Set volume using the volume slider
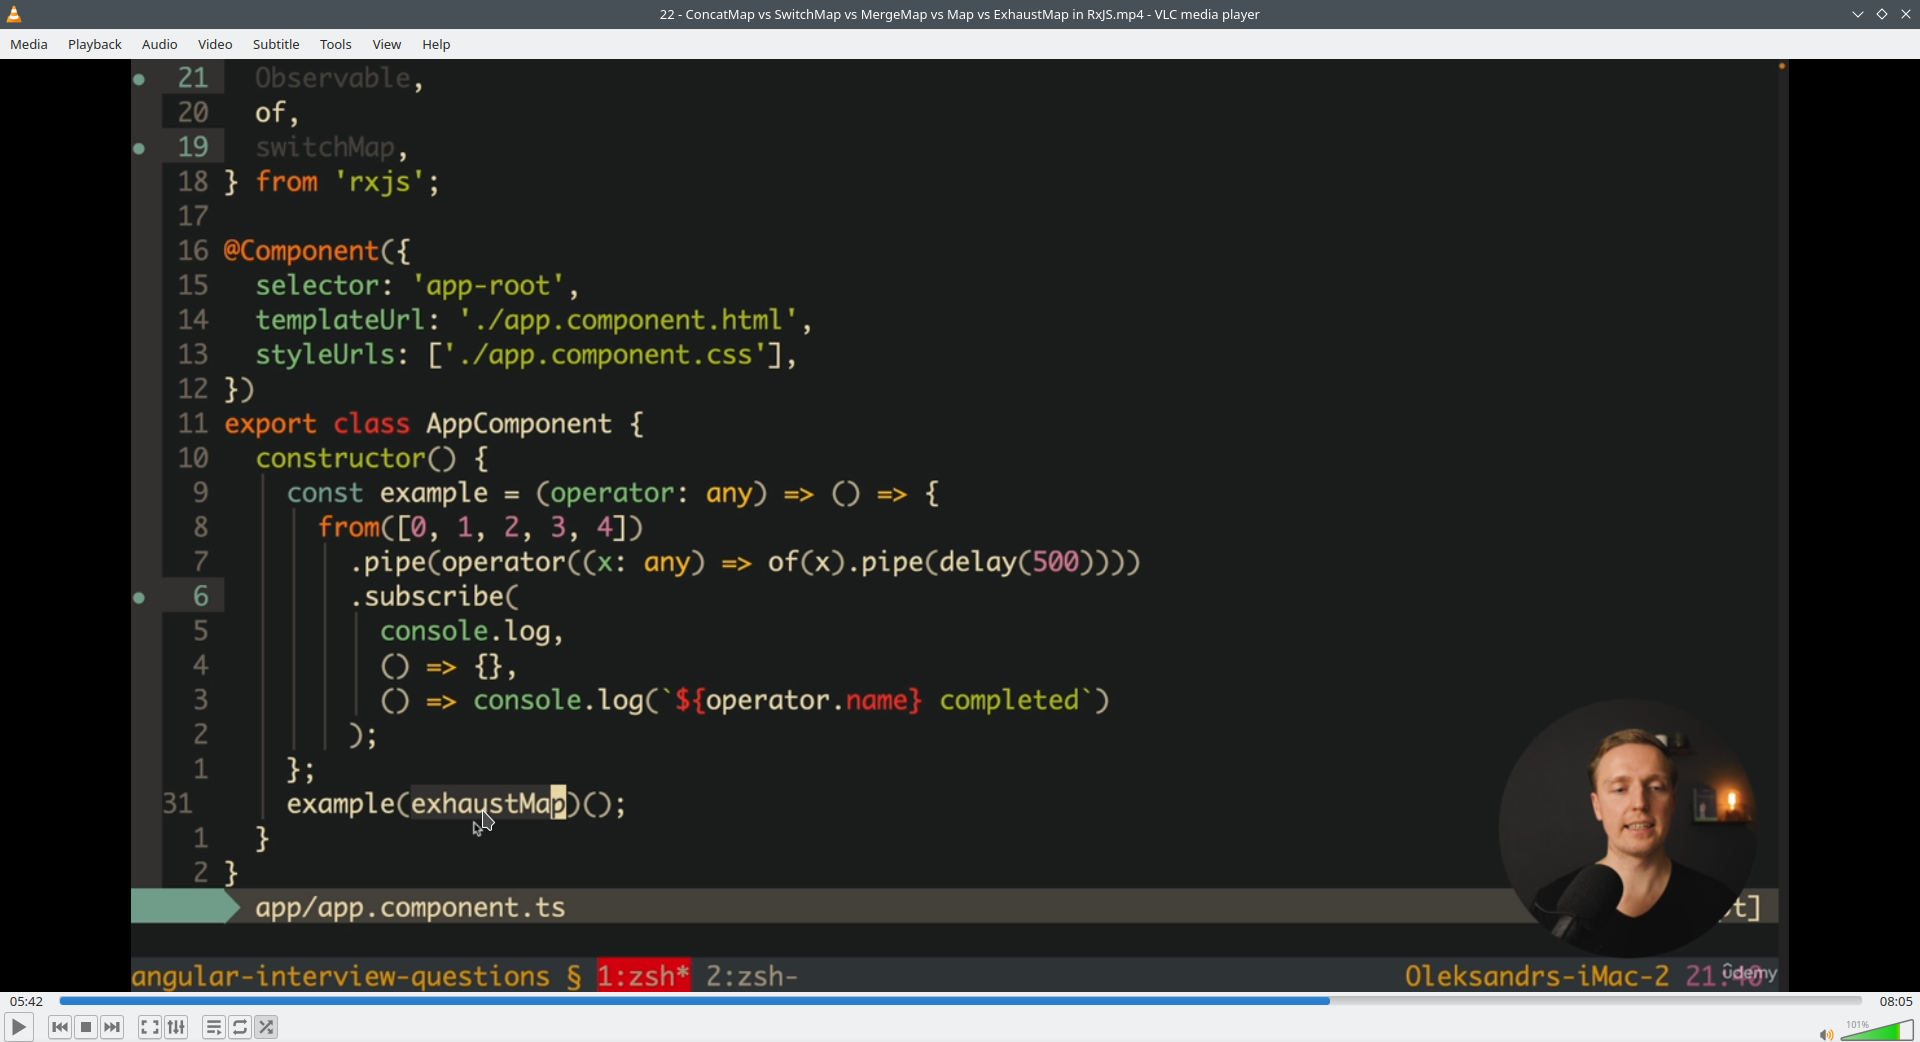This screenshot has height=1042, width=1920. tap(1877, 1030)
